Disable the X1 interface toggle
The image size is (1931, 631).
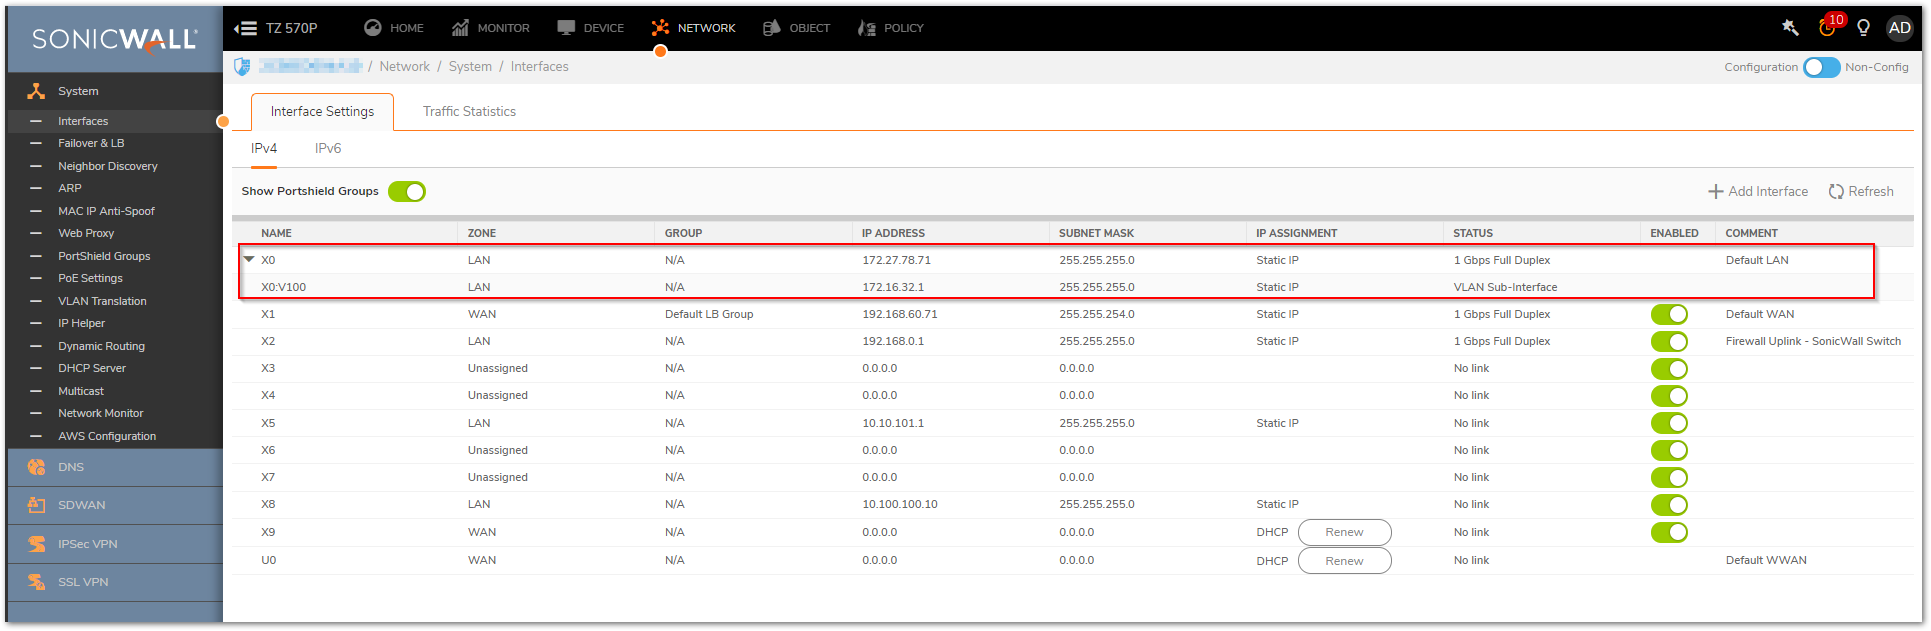[x=1669, y=314]
